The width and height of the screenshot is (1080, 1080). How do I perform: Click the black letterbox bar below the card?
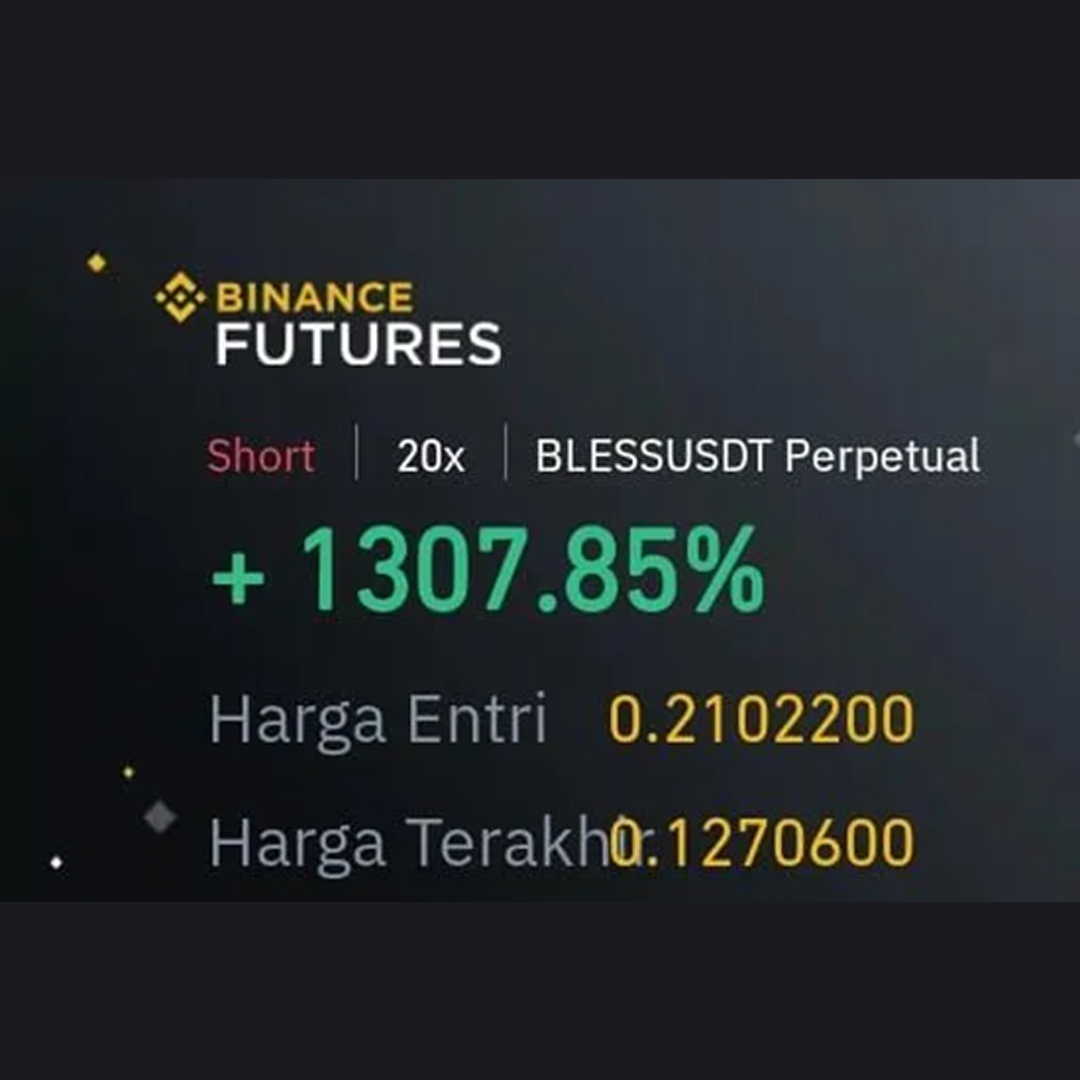pos(540,990)
